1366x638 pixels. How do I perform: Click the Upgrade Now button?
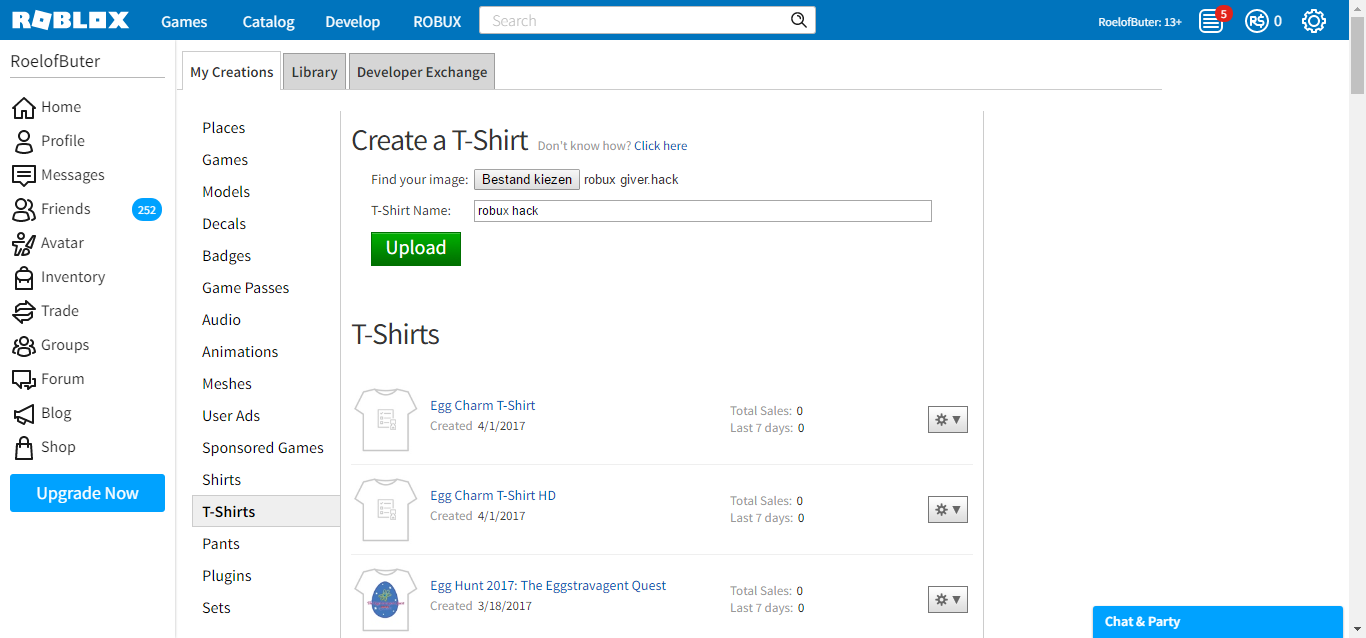[x=87, y=493]
